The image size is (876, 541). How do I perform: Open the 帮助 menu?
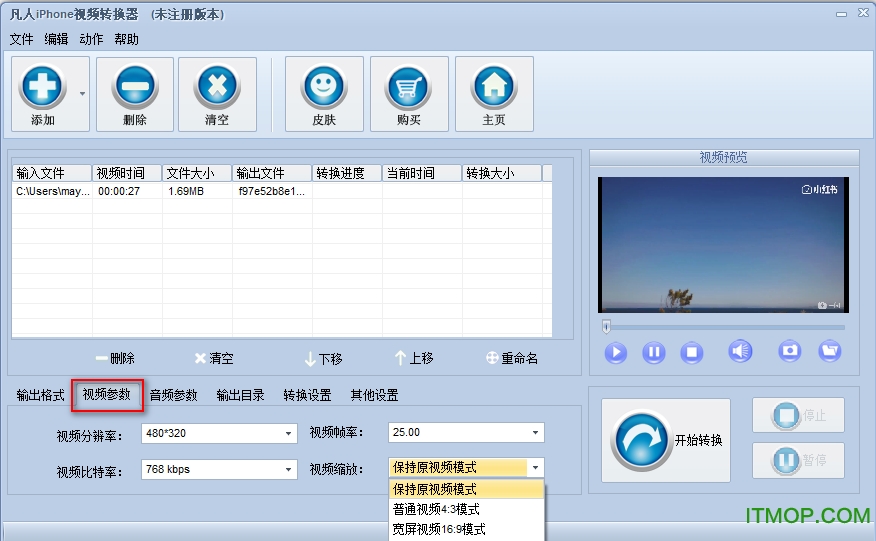point(126,39)
